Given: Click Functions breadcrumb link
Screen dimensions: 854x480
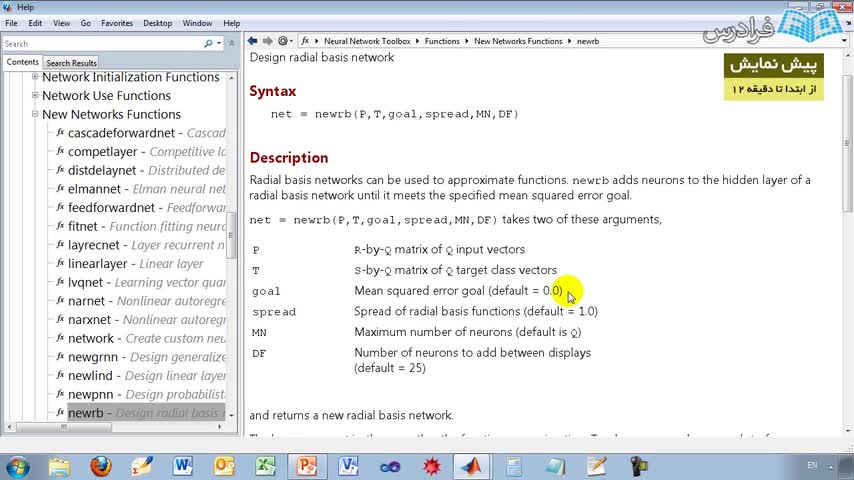Looking at the screenshot, I should (442, 41).
